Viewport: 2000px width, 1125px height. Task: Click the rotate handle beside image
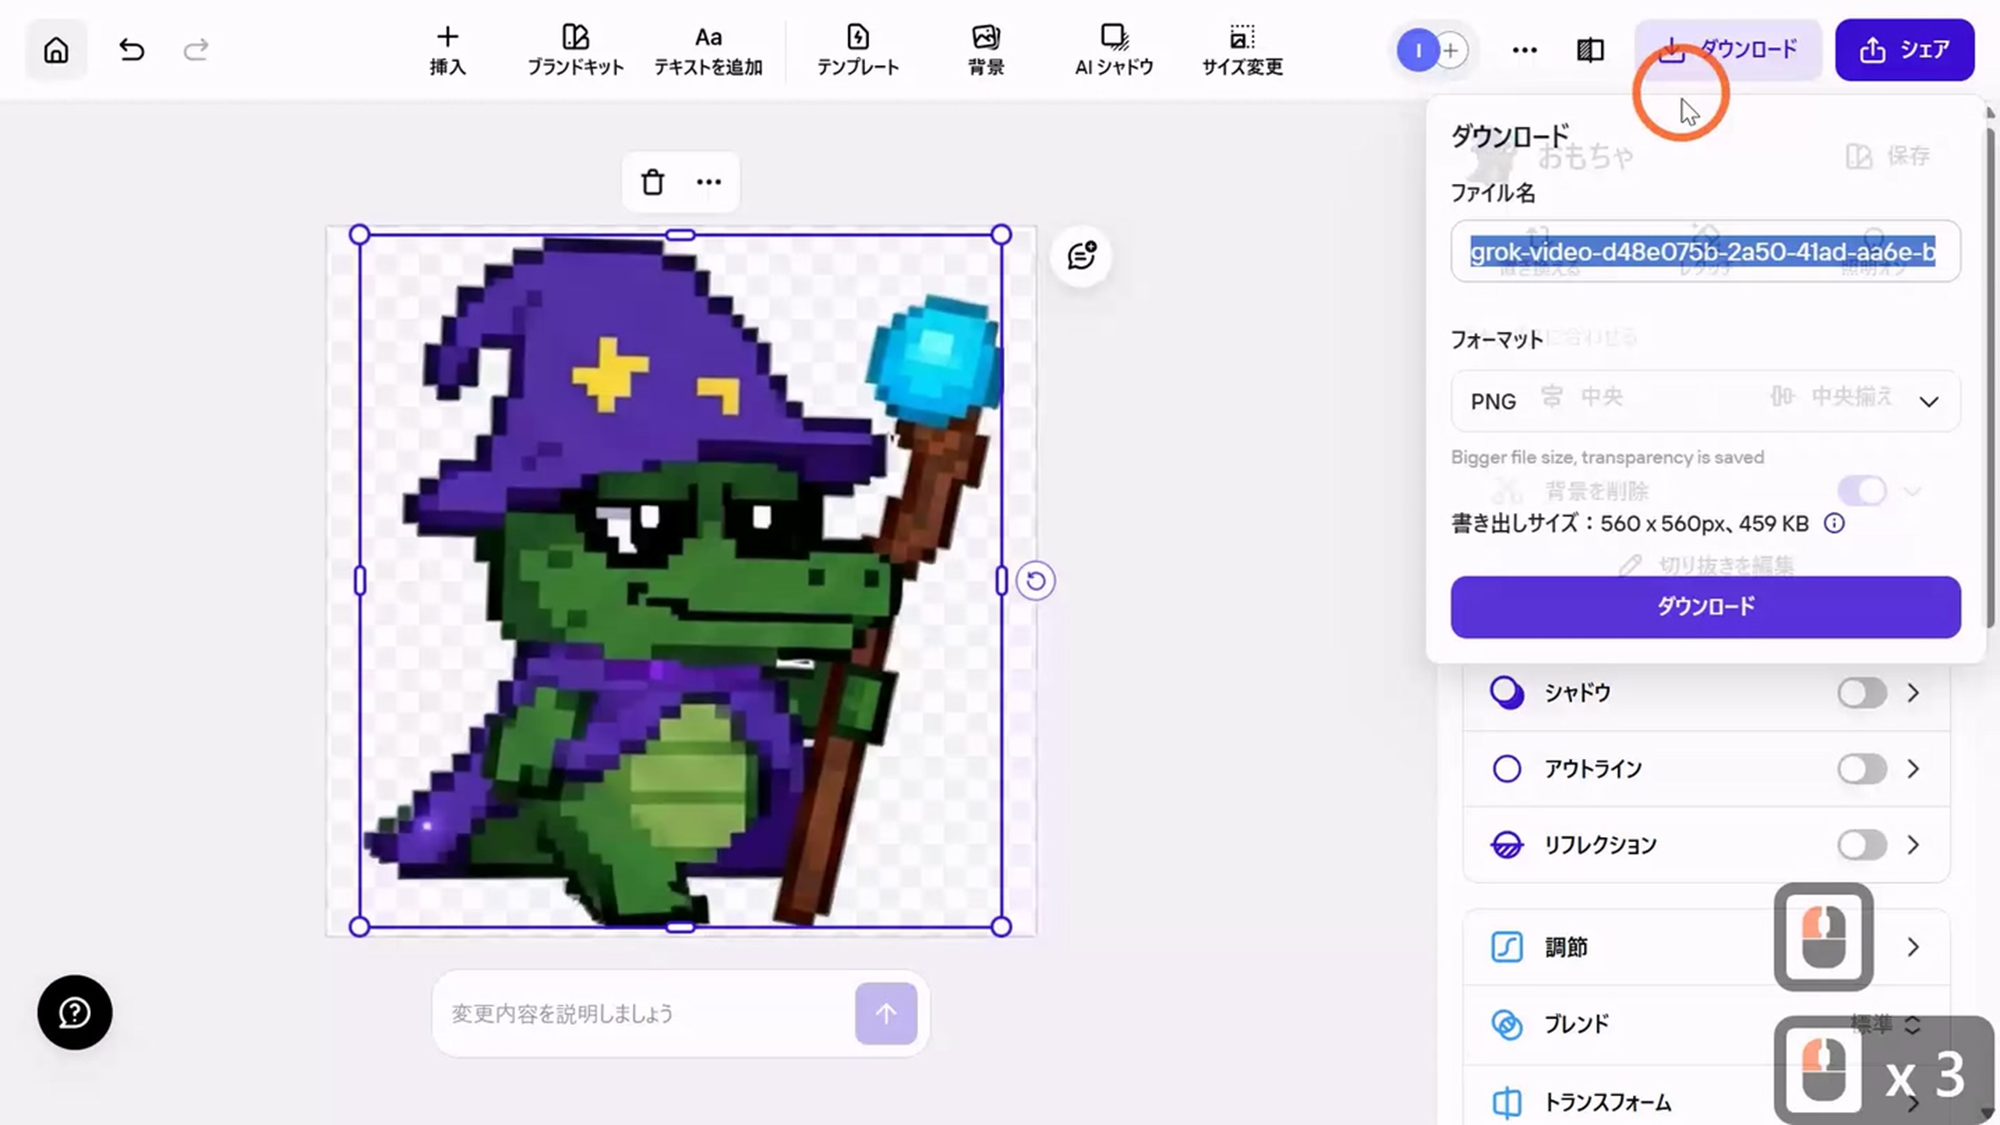coord(1036,581)
